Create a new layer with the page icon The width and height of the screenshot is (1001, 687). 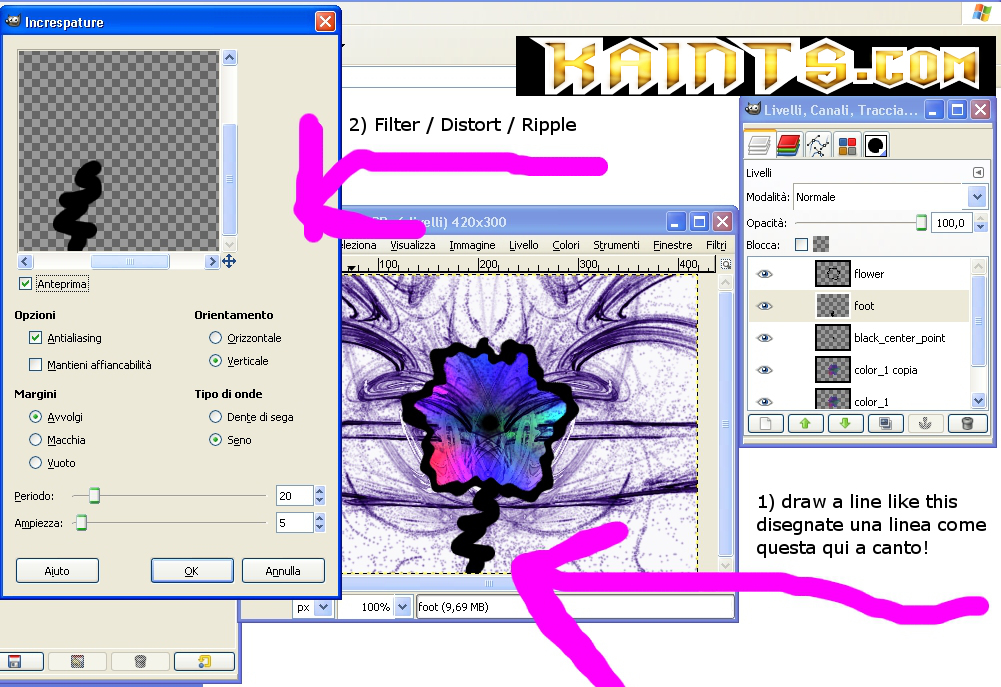coord(765,423)
